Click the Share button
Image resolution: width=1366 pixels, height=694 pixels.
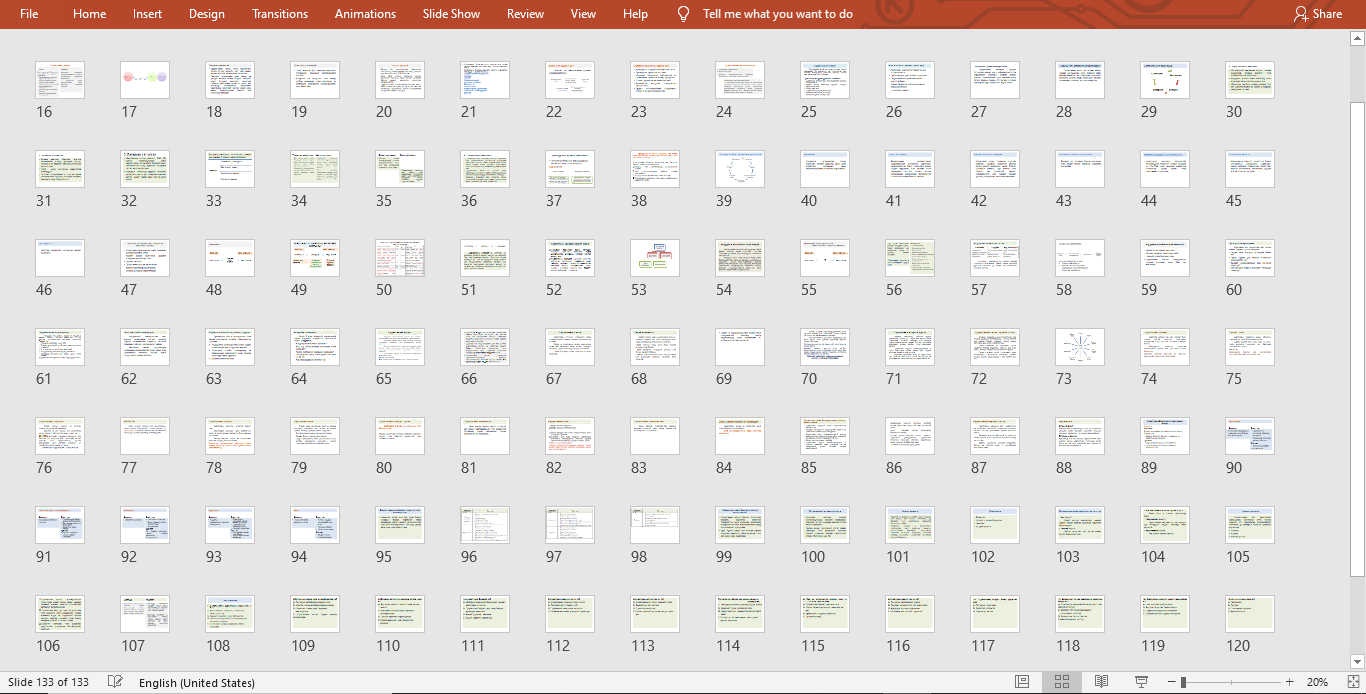[x=1317, y=14]
